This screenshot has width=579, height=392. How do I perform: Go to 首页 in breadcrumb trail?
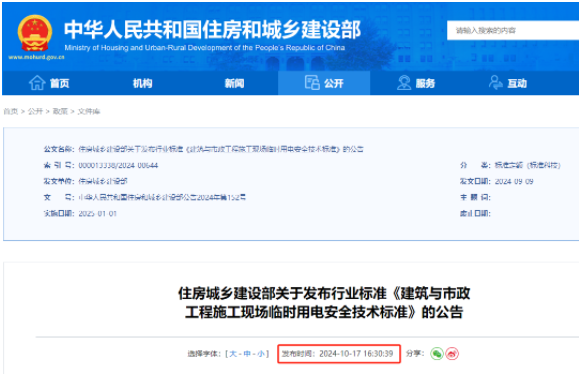coord(11,111)
